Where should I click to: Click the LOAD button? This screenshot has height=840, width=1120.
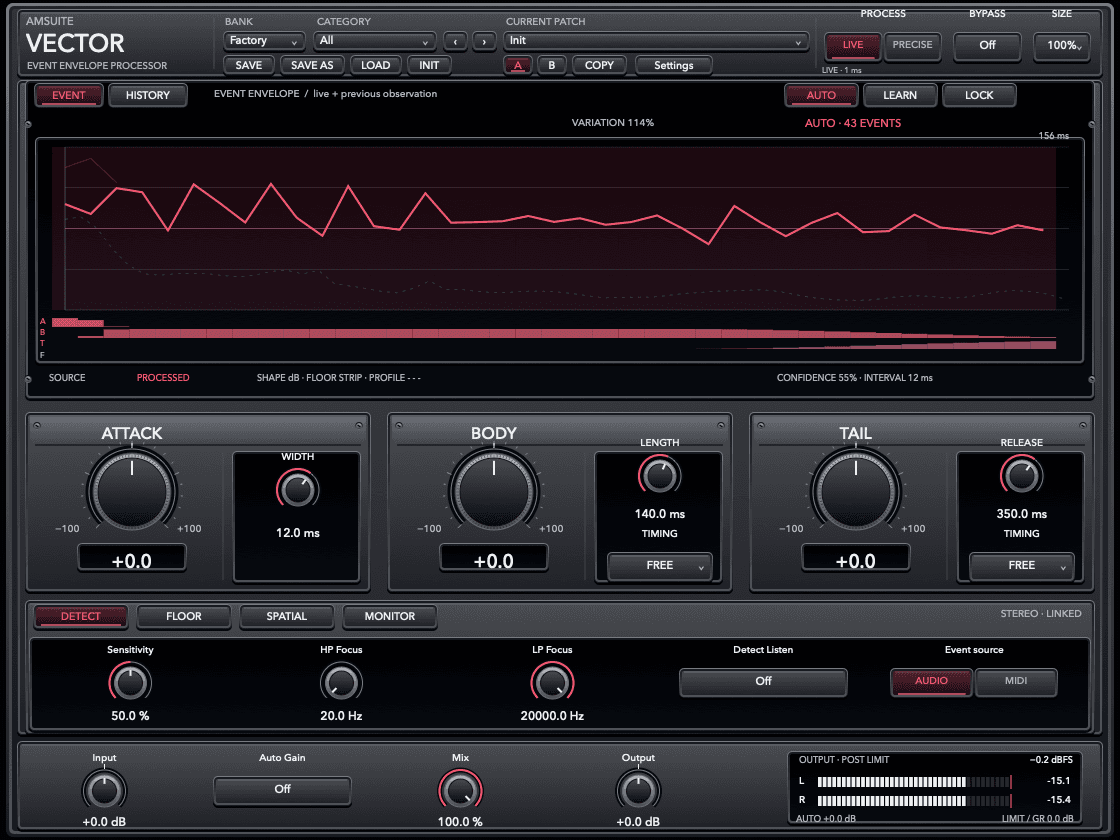(x=376, y=66)
